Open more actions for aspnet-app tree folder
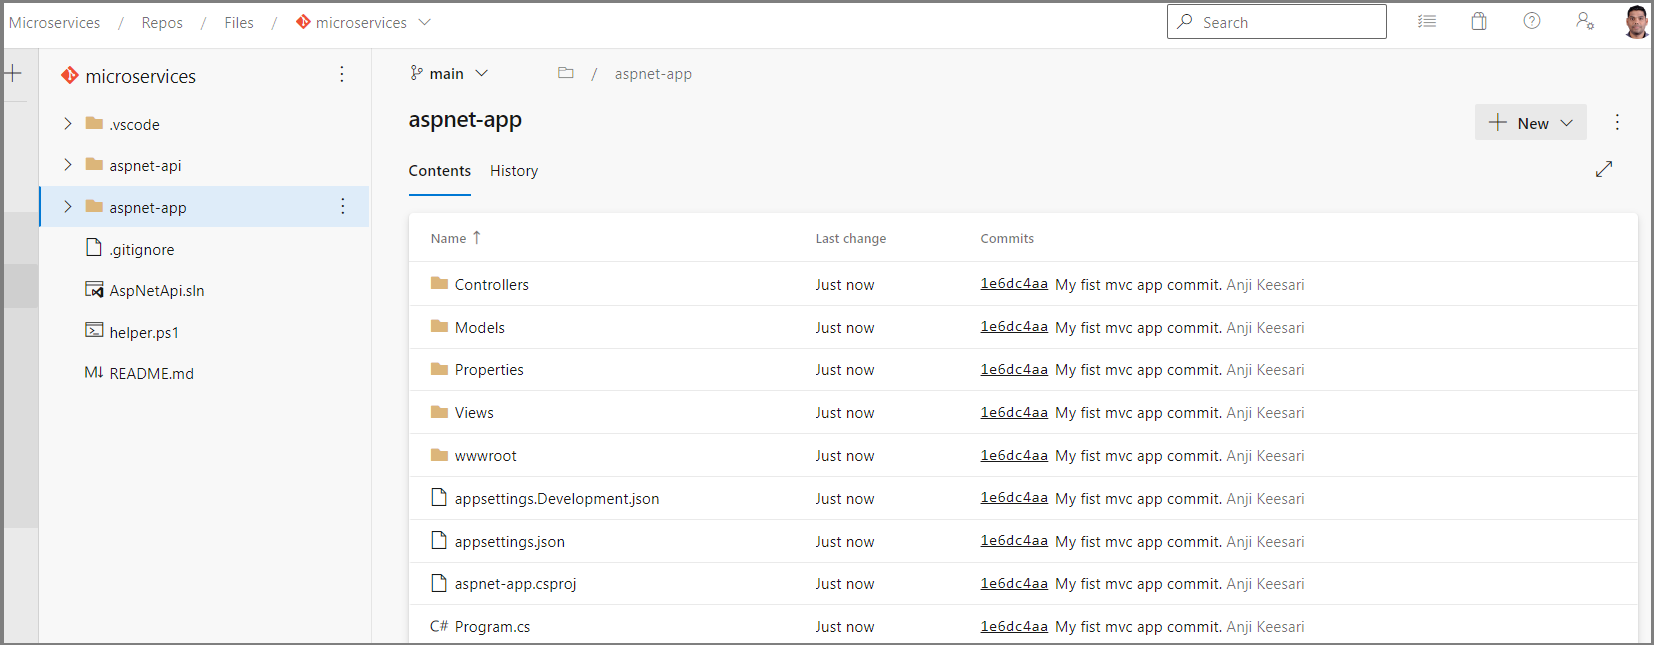 [x=343, y=206]
